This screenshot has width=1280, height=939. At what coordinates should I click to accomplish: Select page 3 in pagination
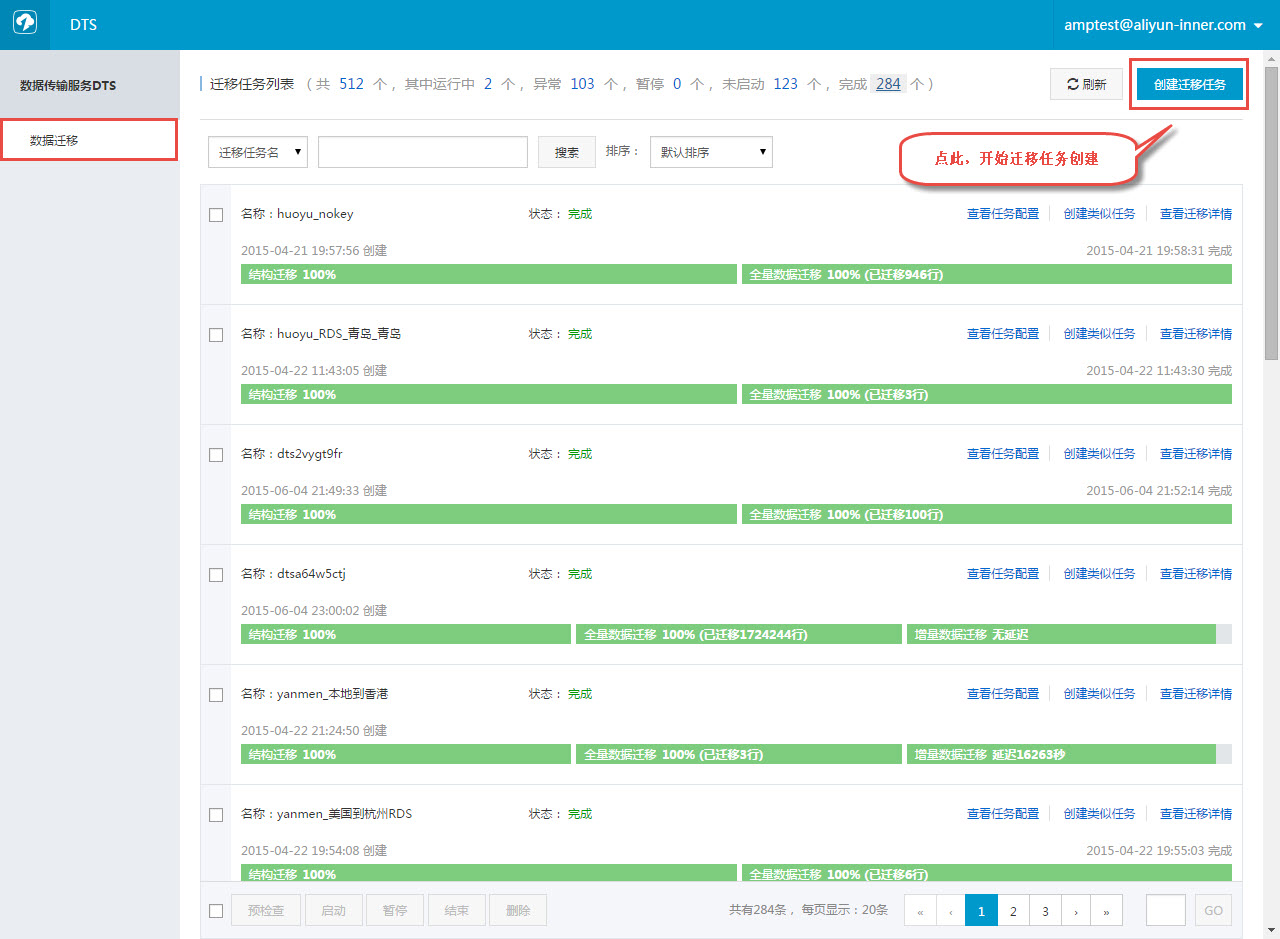1044,911
